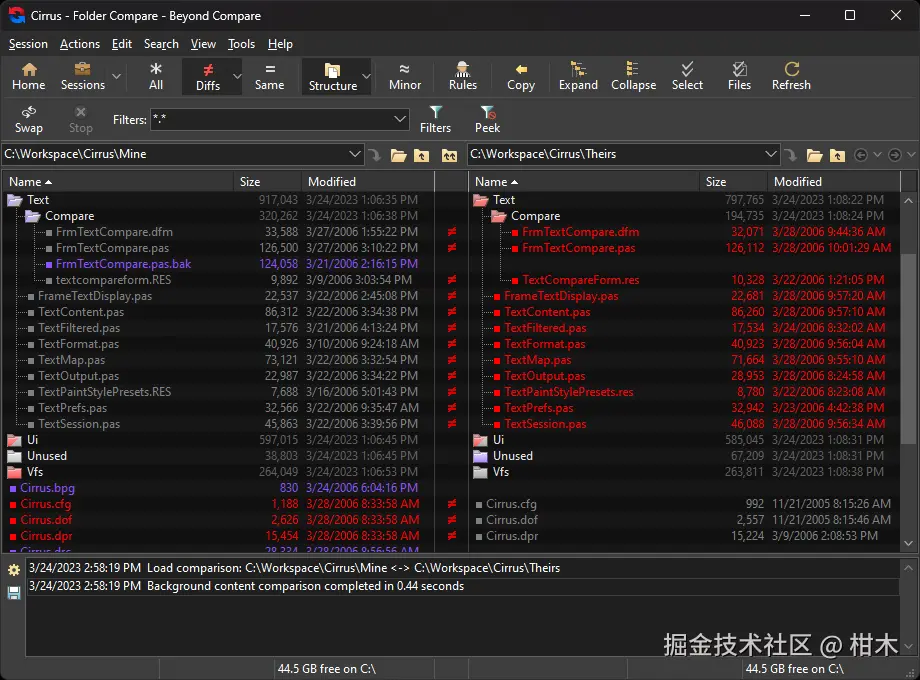920x680 pixels.
Task: Click the right pane scroll down arrow
Action: 908,543
